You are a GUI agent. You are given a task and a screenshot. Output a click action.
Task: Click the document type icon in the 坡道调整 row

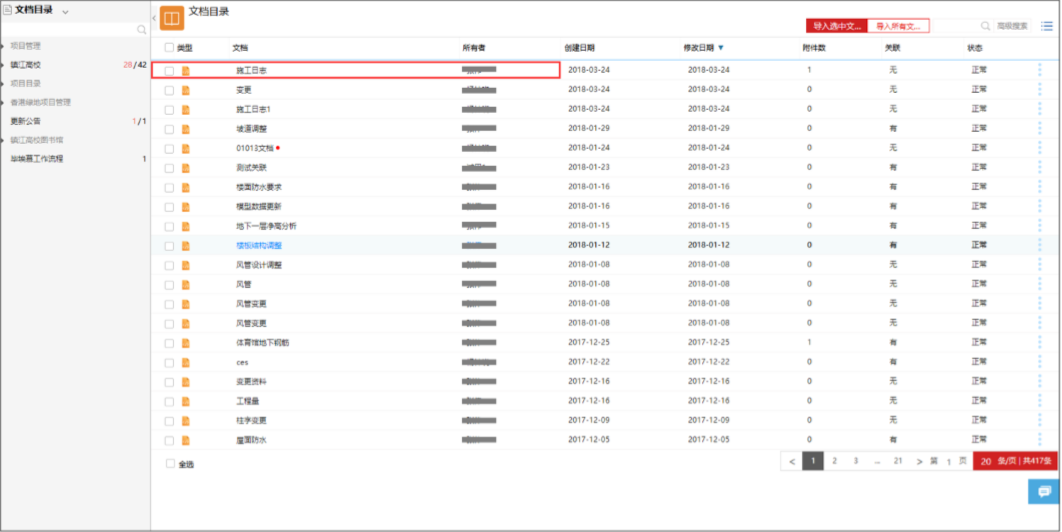tap(186, 129)
